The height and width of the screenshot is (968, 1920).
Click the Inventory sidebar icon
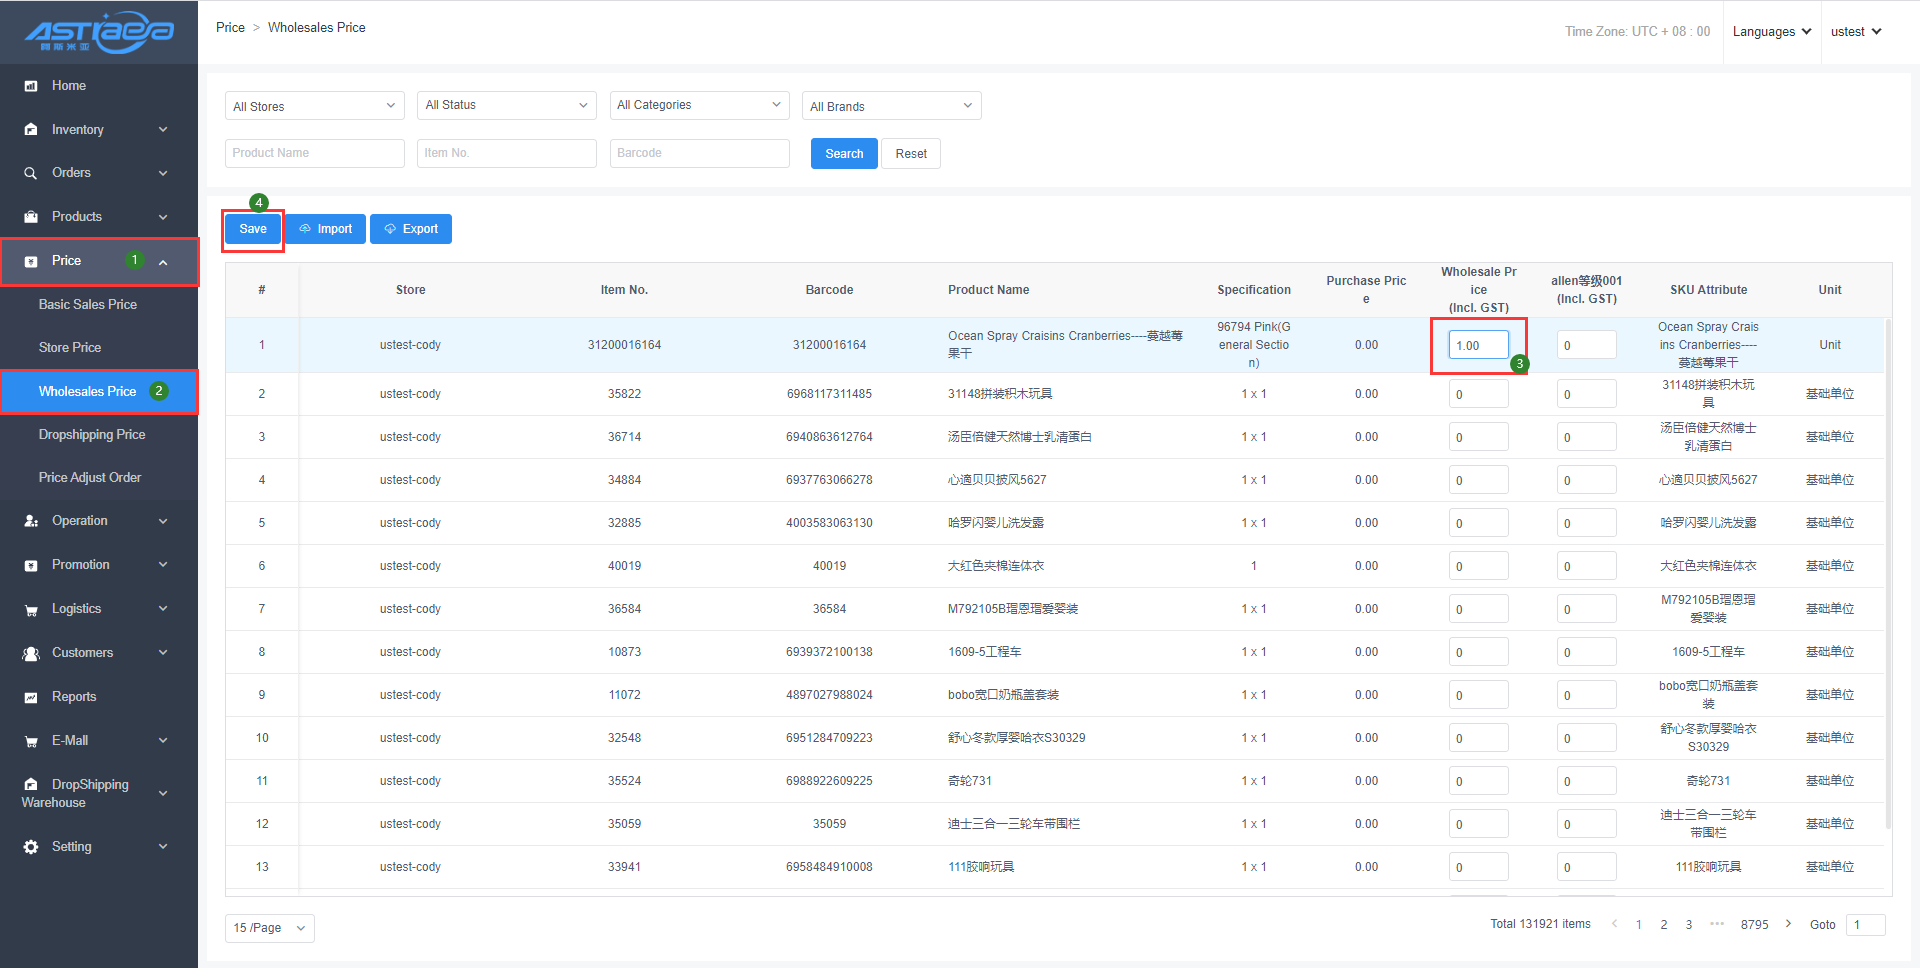pyautogui.click(x=31, y=130)
